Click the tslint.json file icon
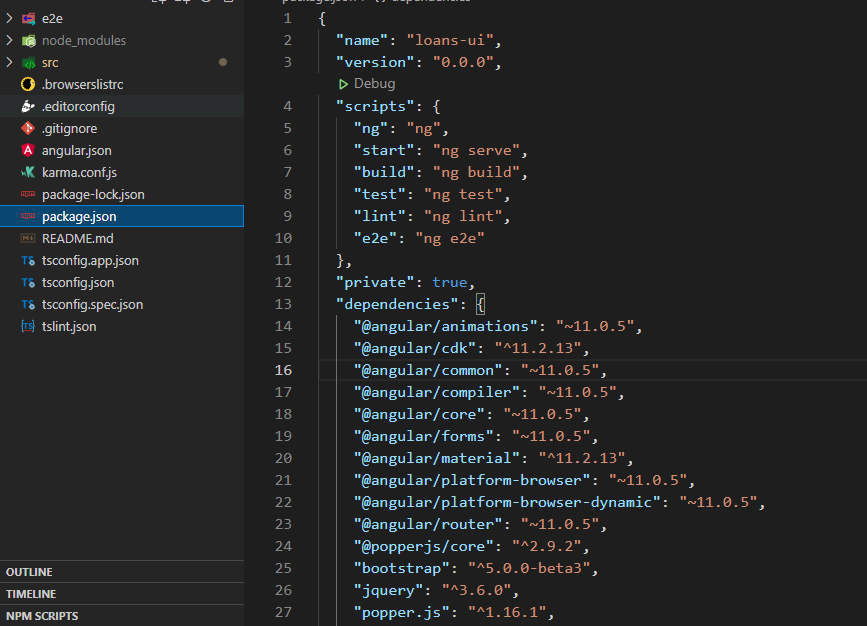Screen dimensions: 867x626 point(28,326)
